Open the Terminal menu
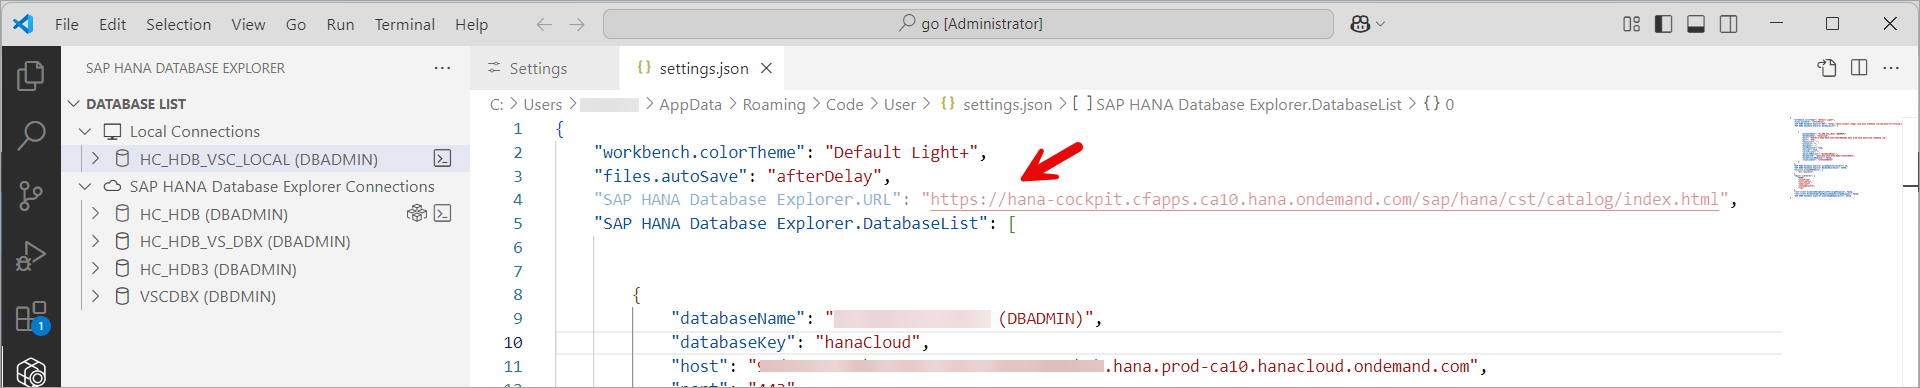1920x388 pixels. point(404,24)
